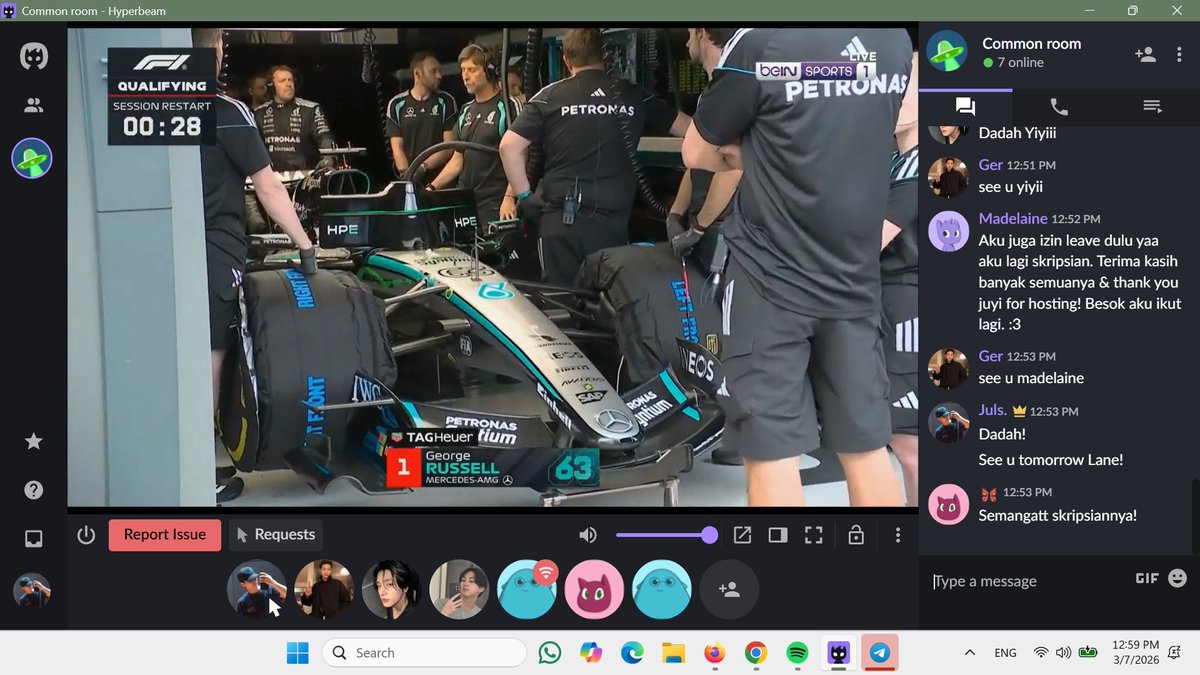Switch to the chat messages tab
The width and height of the screenshot is (1200, 675).
pyautogui.click(x=965, y=106)
